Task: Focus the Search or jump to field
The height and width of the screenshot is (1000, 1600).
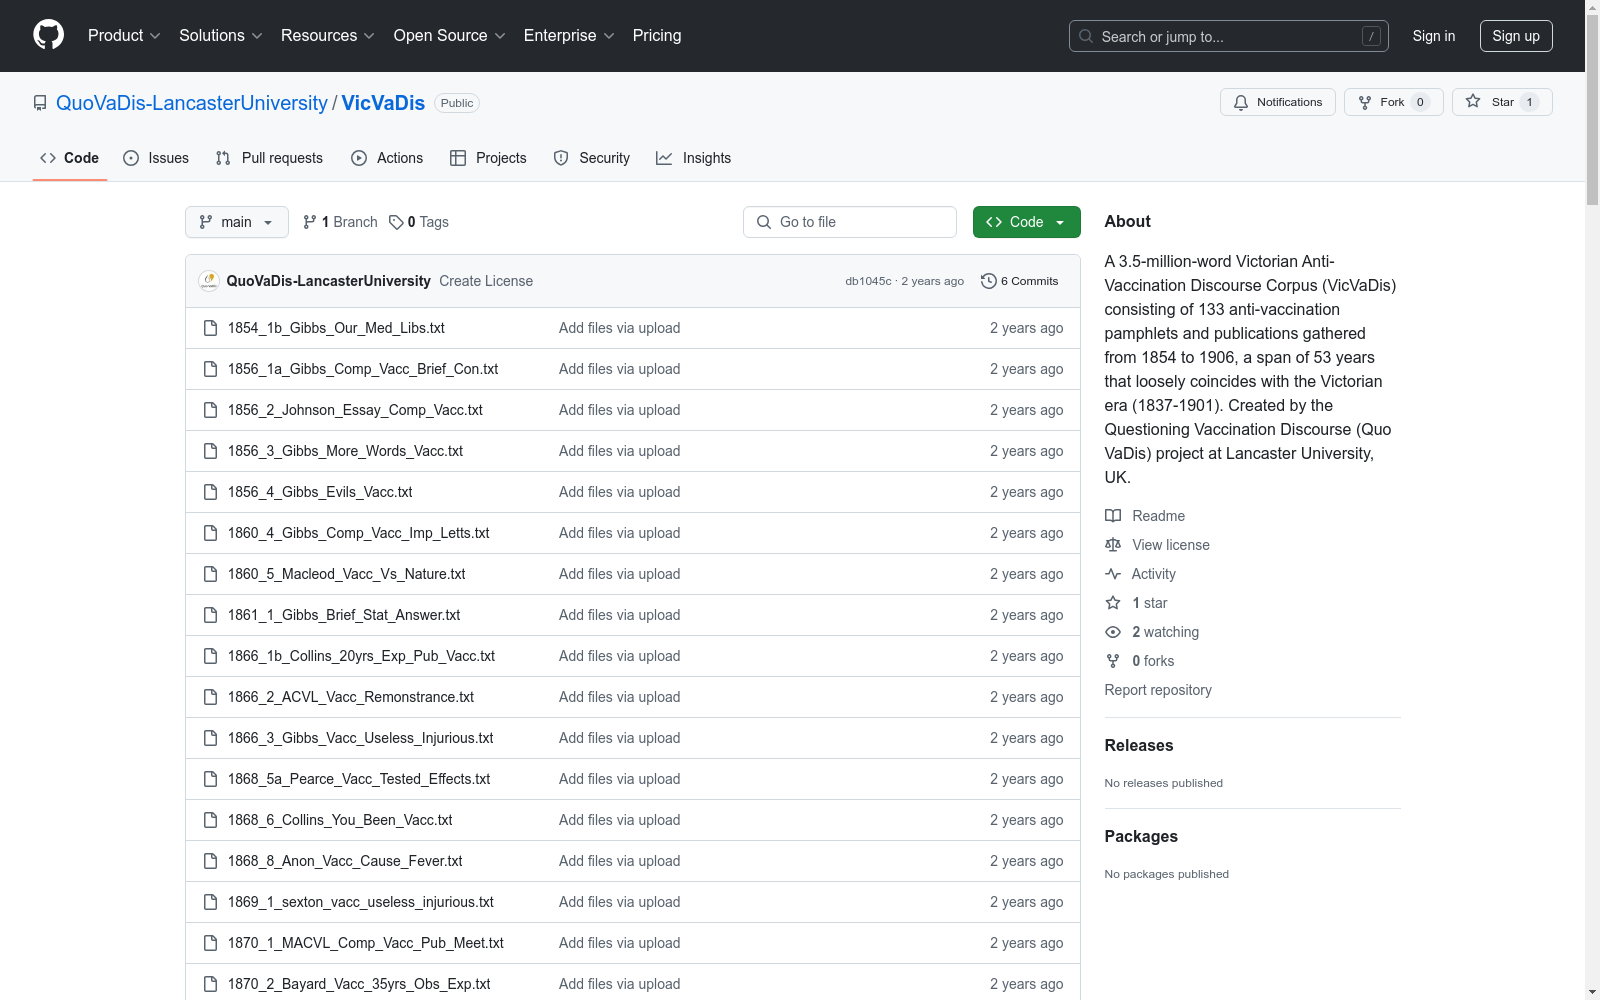Action: click(x=1229, y=36)
